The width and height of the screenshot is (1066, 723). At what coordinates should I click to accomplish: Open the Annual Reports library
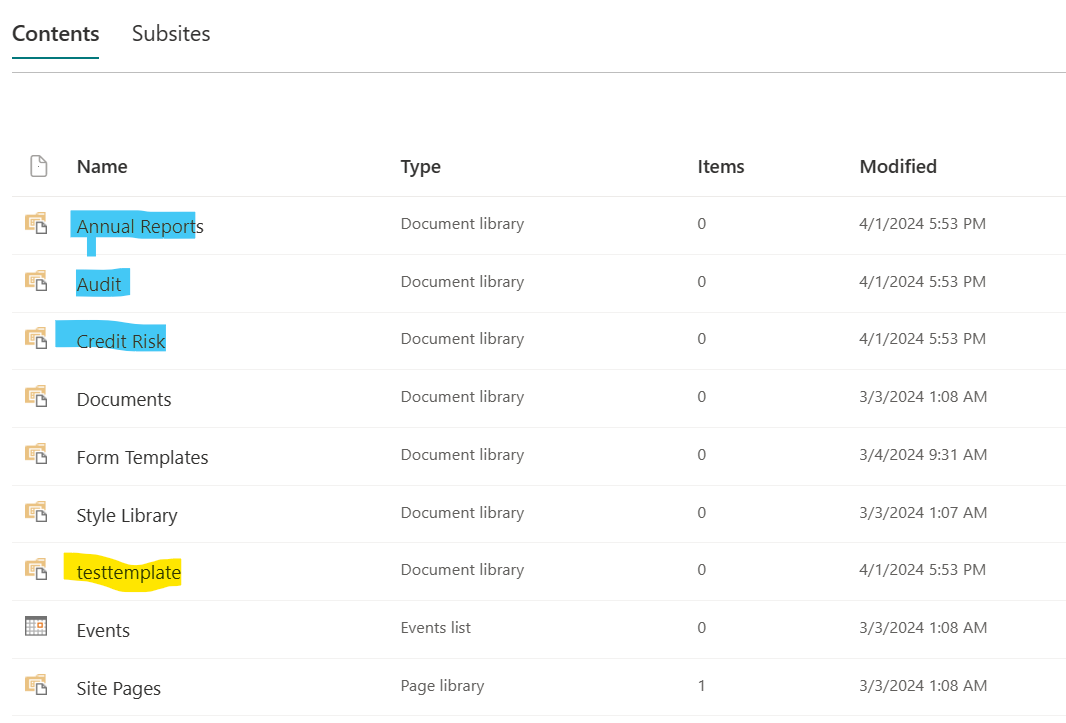click(x=140, y=226)
